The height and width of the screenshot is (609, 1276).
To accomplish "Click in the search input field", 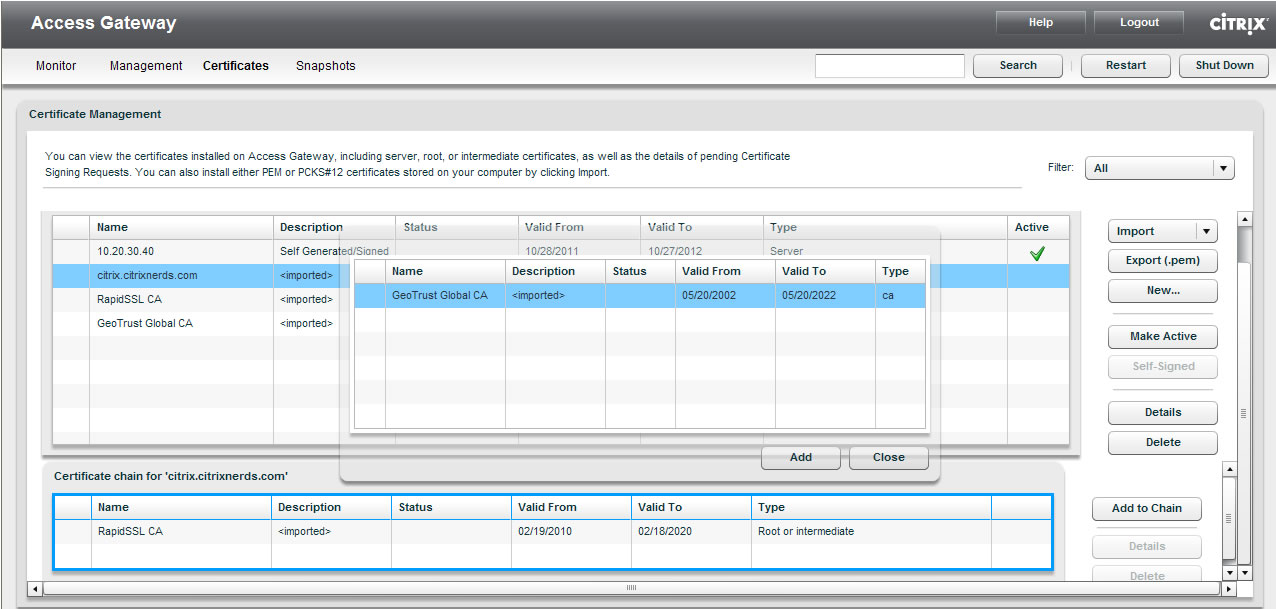I will point(890,66).
